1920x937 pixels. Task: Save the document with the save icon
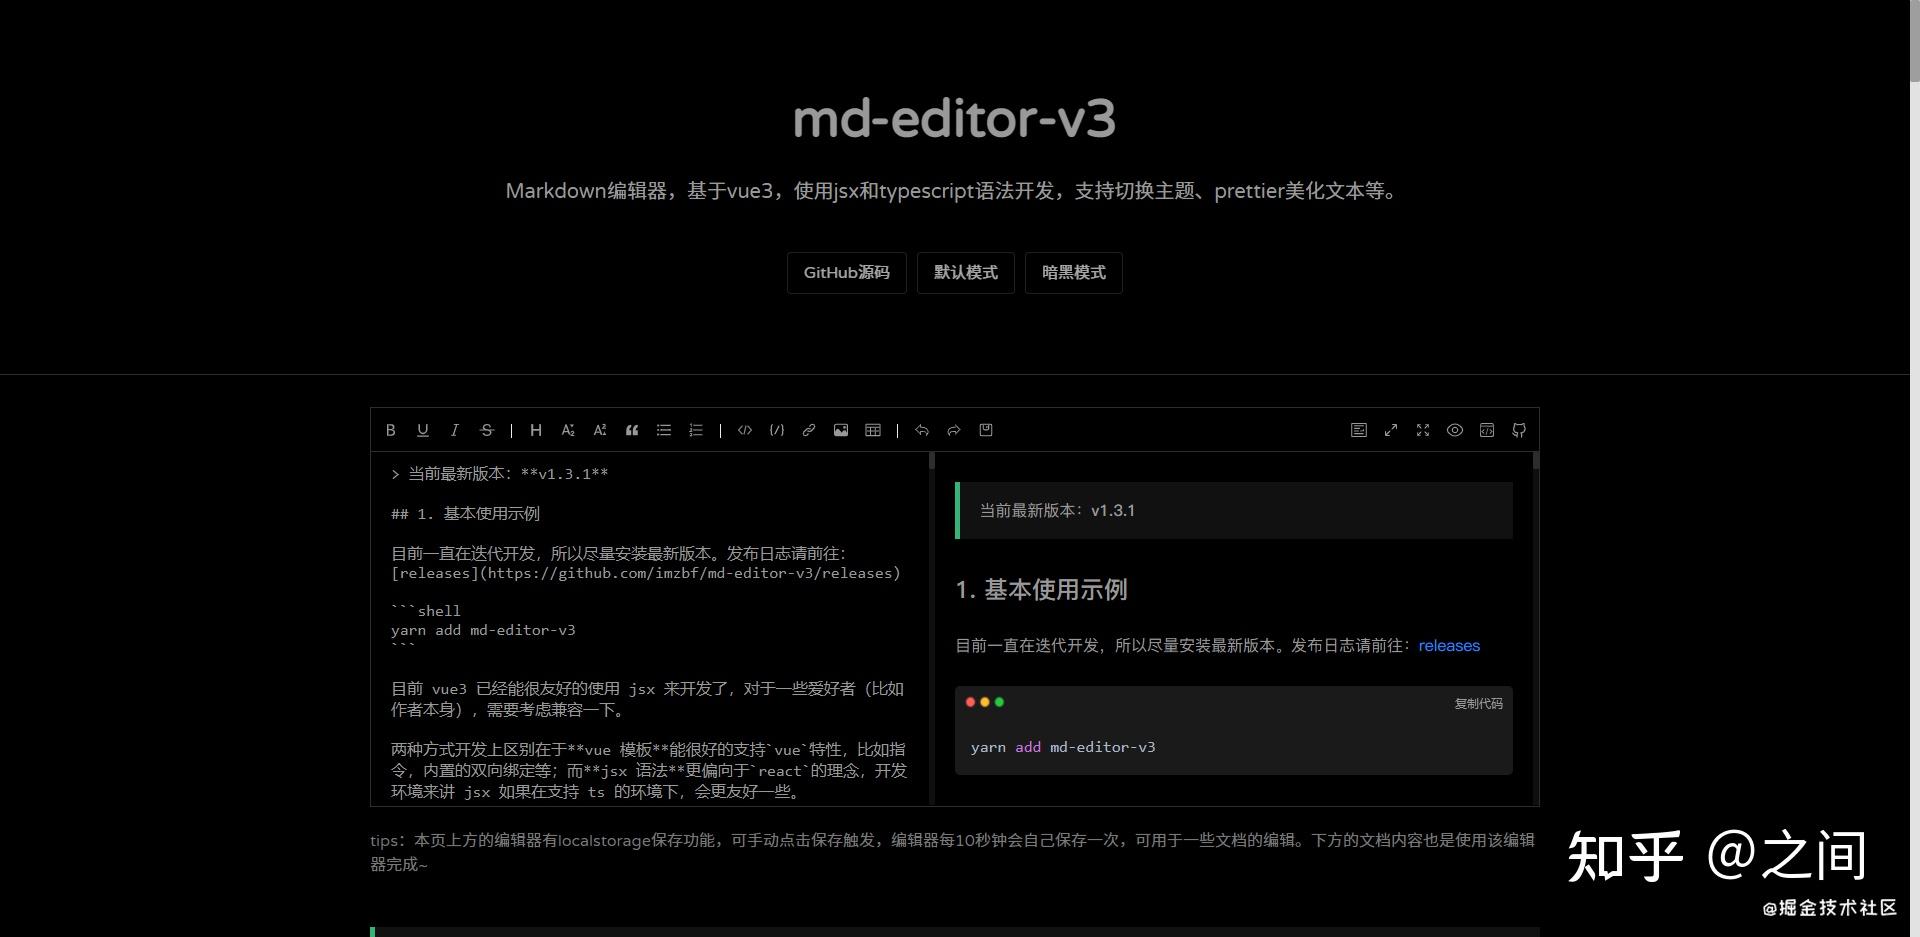[985, 430]
